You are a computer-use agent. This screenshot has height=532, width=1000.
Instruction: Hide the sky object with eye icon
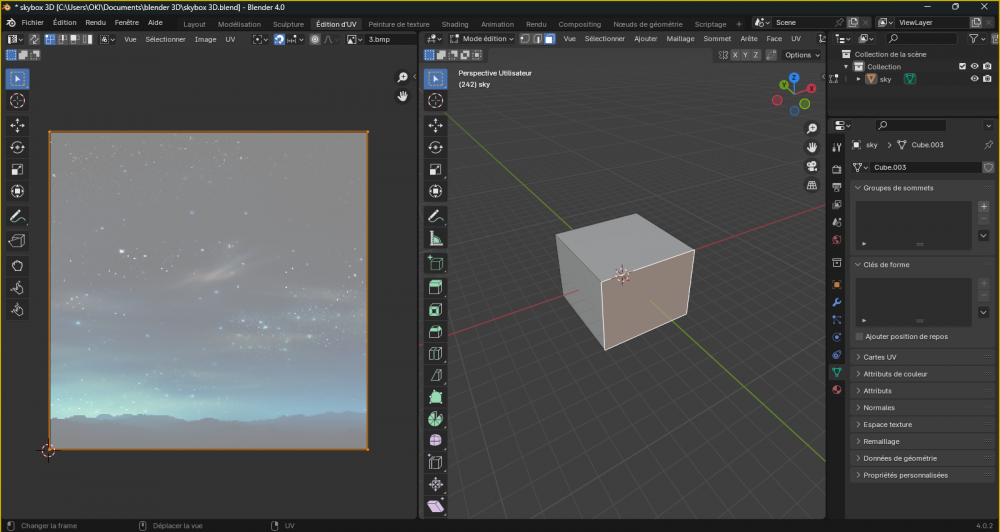(974, 79)
